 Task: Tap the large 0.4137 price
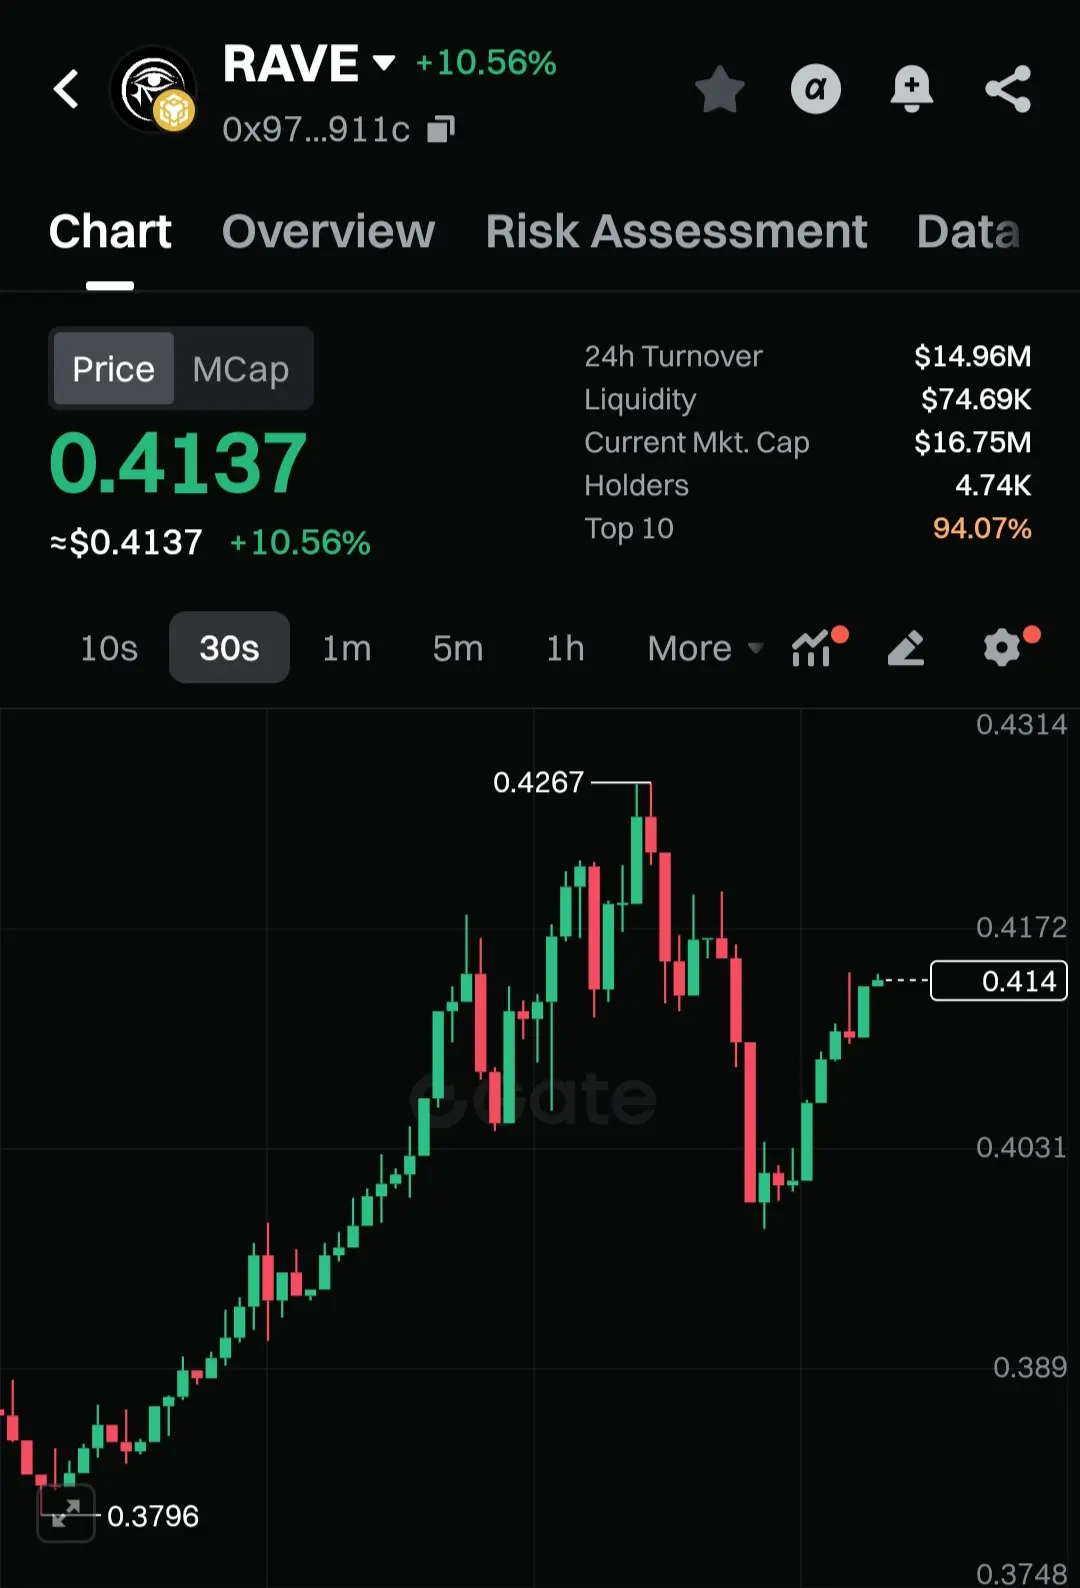[x=178, y=464]
